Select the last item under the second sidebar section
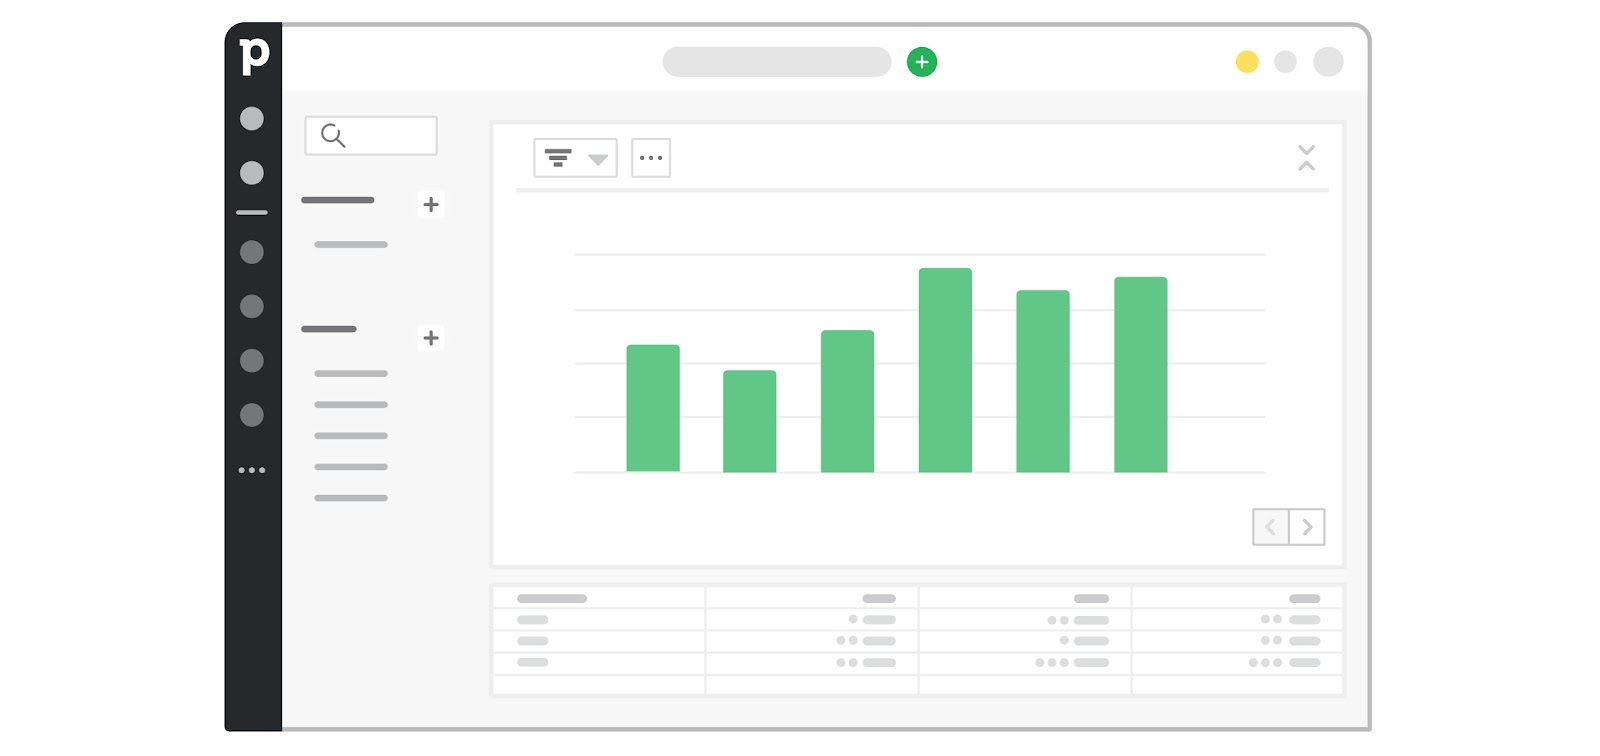This screenshot has width=1600, height=756. click(x=351, y=498)
